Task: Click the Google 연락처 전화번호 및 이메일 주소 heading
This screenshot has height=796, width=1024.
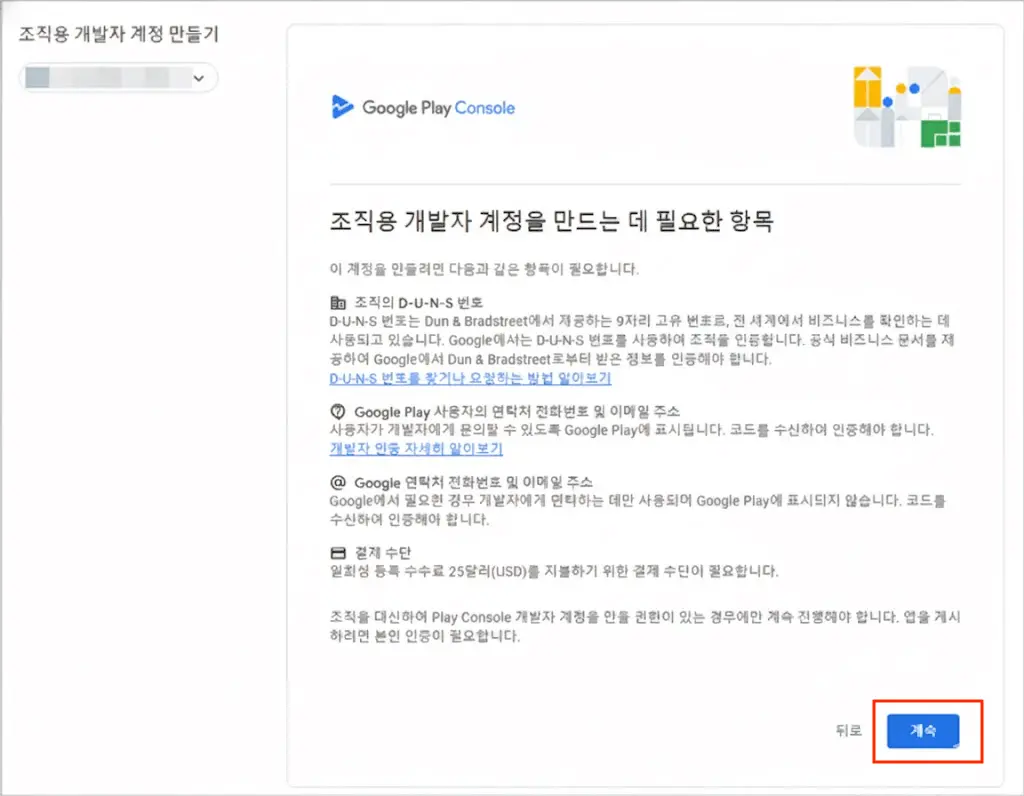Action: pyautogui.click(x=473, y=483)
